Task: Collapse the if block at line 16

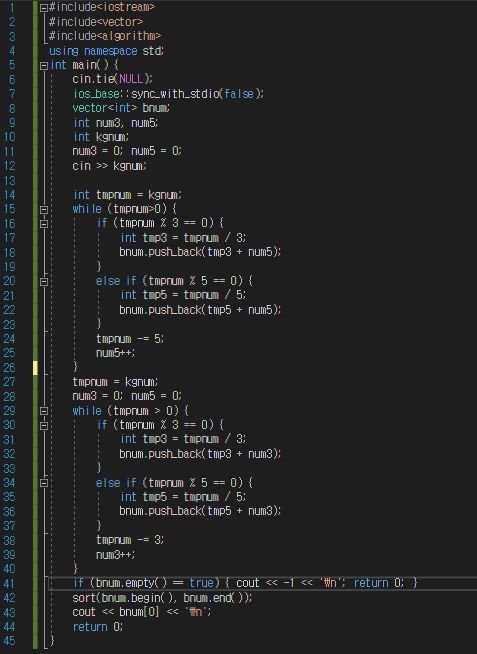Action: [x=44, y=224]
